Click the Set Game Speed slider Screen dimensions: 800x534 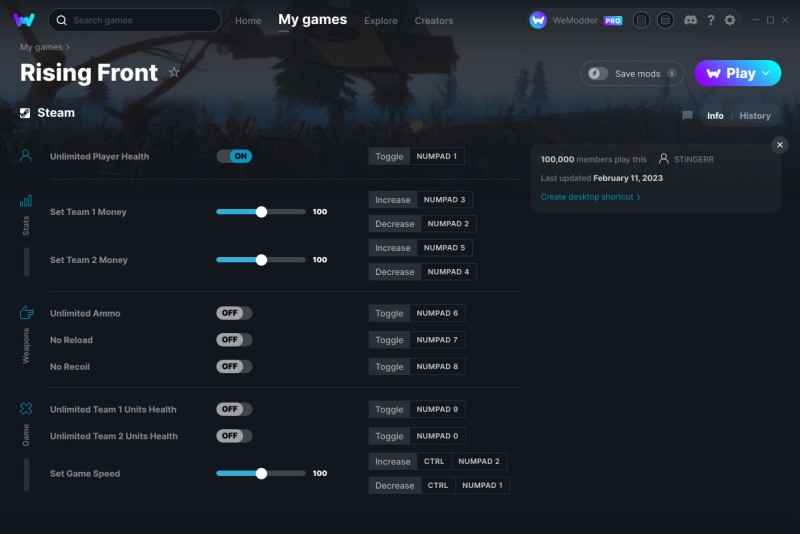tap(261, 473)
